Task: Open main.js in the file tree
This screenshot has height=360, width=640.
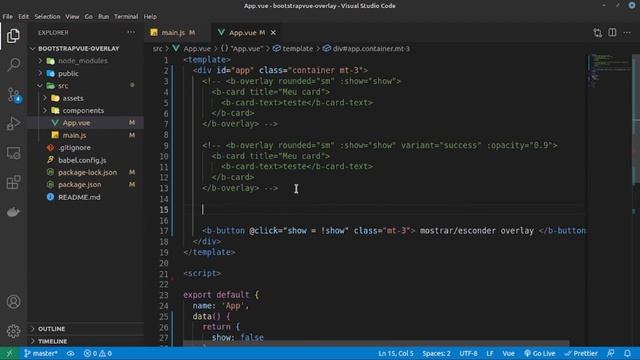Action: pyautogui.click(x=86, y=135)
